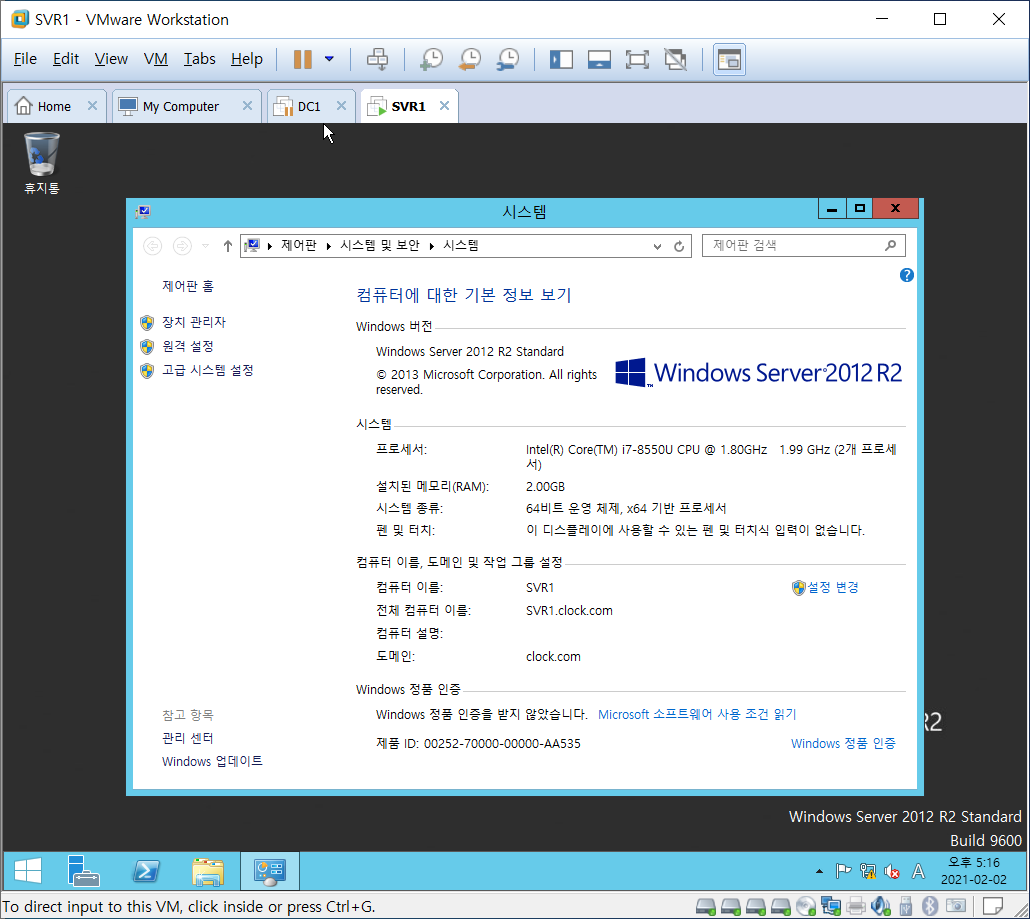Viewport: 1030px width, 919px height.
Task: Open the View menu
Action: 111,58
